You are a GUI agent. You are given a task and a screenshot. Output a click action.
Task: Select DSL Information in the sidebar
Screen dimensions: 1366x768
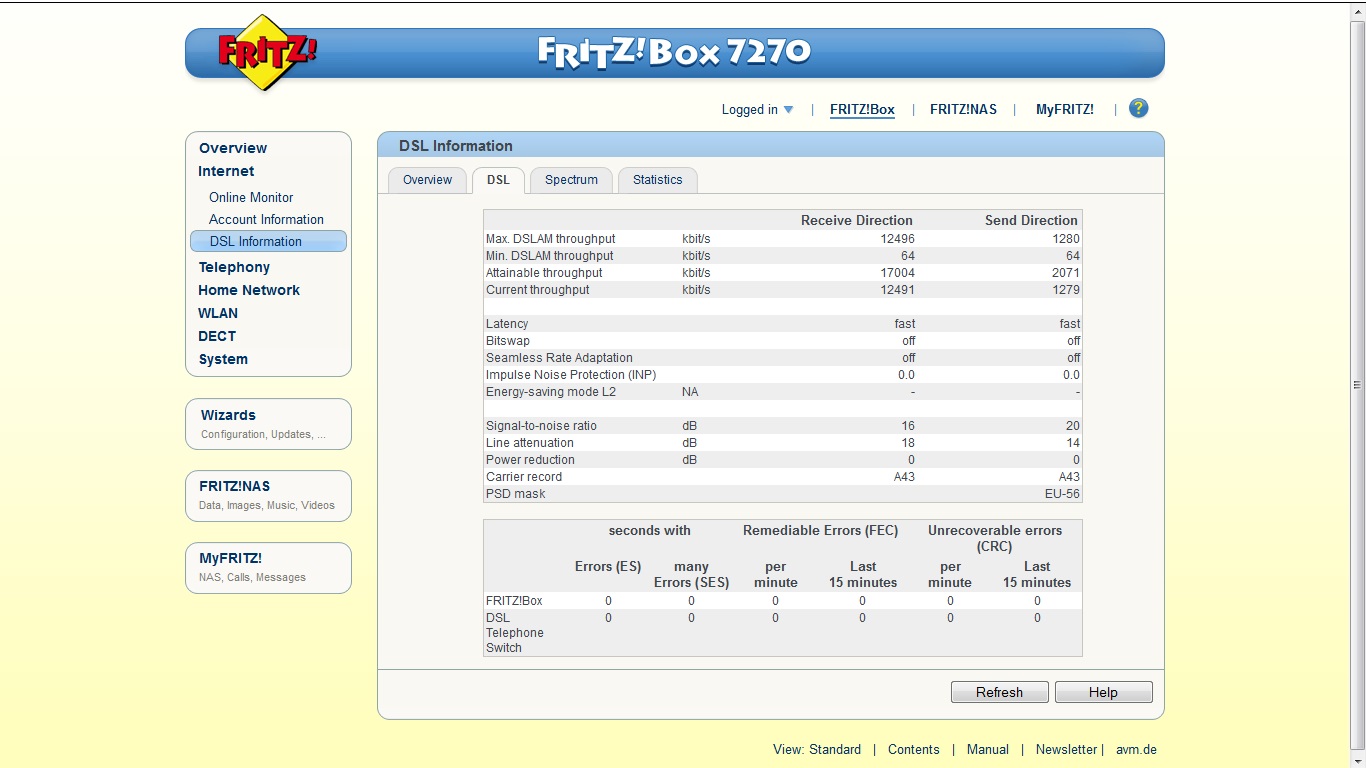coord(268,241)
